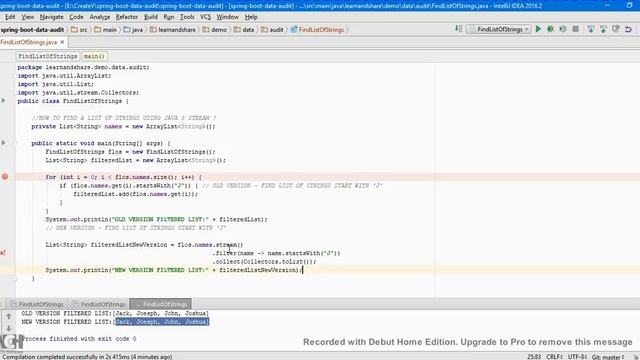This screenshot has height=360, width=640.
Task: Click the 'filteredList.add(flos.names.get(i));' line
Action: click(136, 194)
